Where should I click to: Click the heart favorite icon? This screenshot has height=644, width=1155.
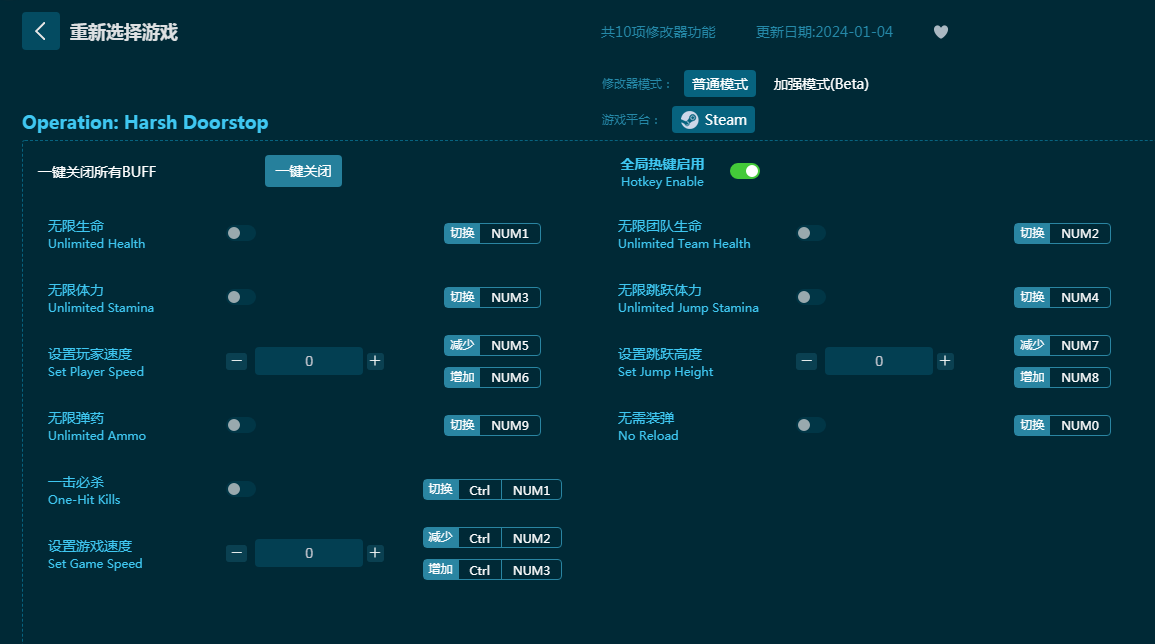click(940, 32)
